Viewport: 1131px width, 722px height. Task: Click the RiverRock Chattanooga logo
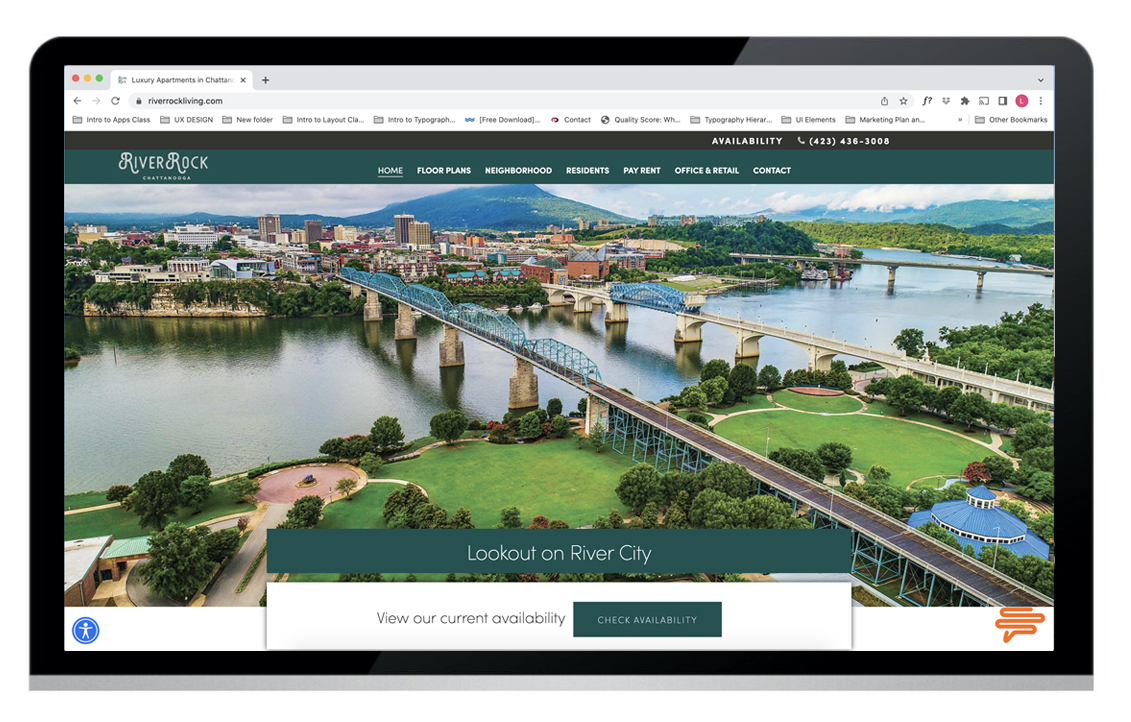[164, 166]
